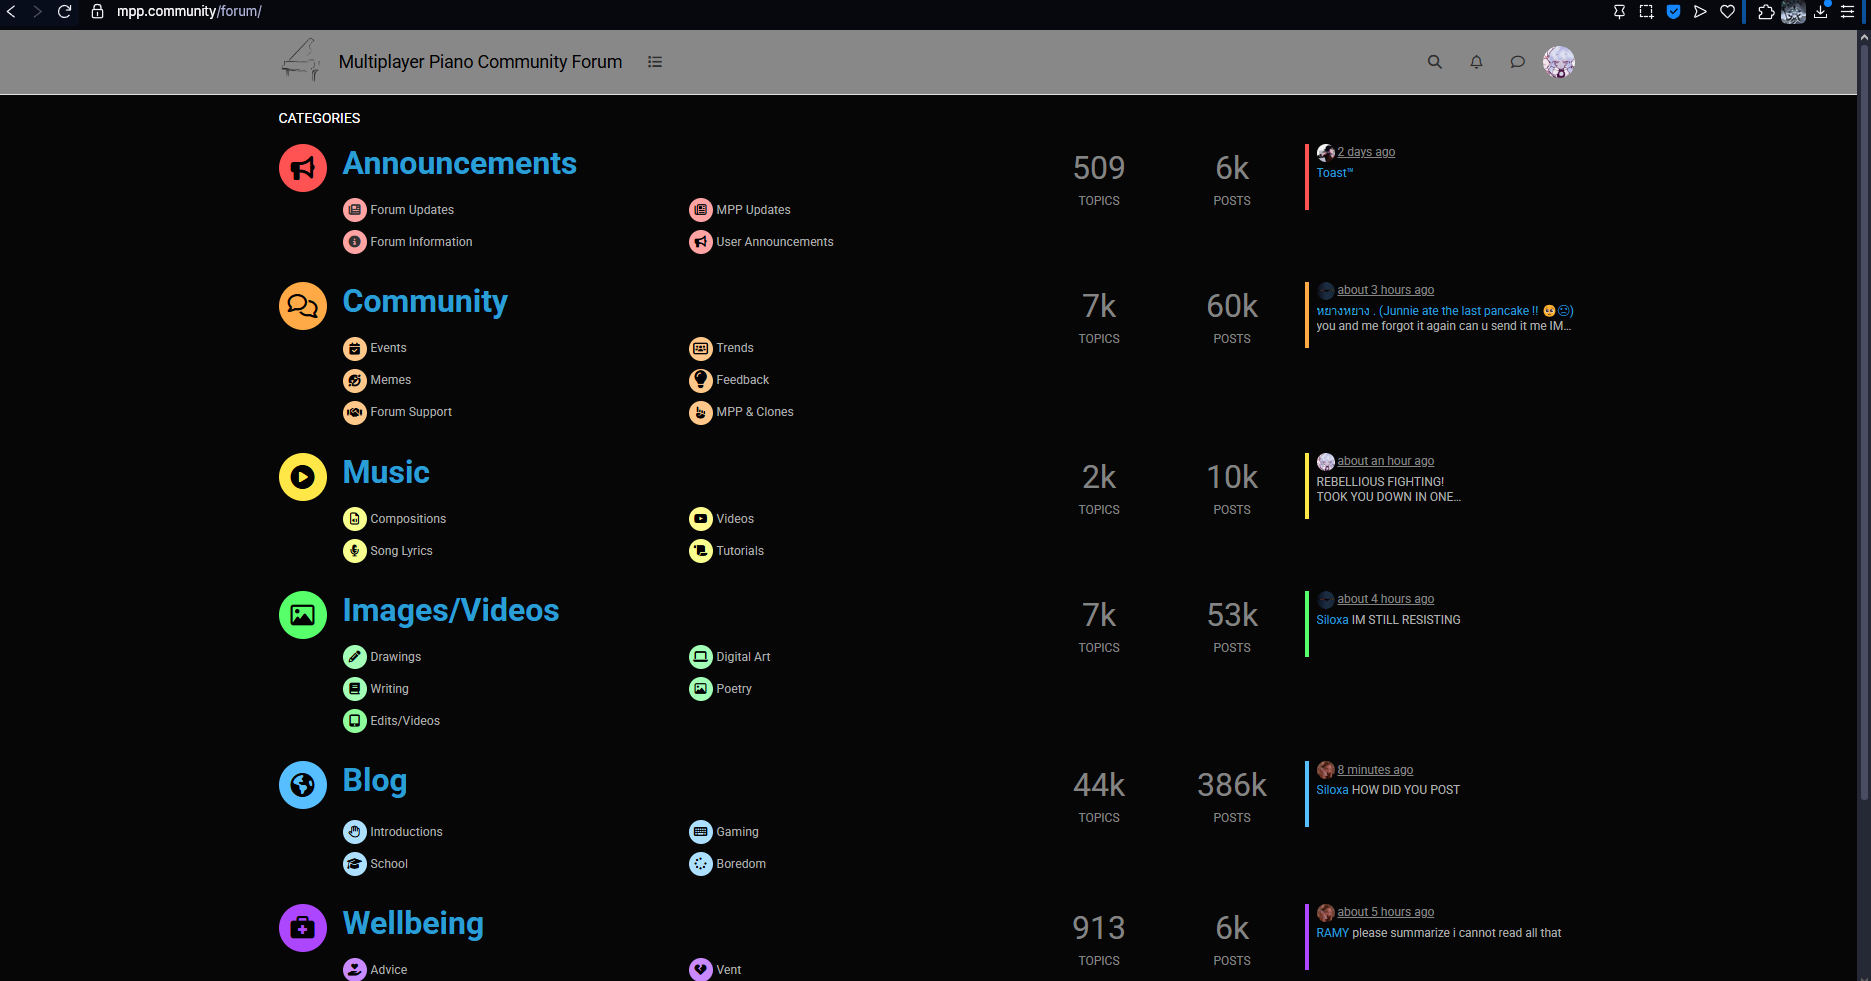1871x981 pixels.
Task: Open the chat bubble icon
Action: [1517, 62]
